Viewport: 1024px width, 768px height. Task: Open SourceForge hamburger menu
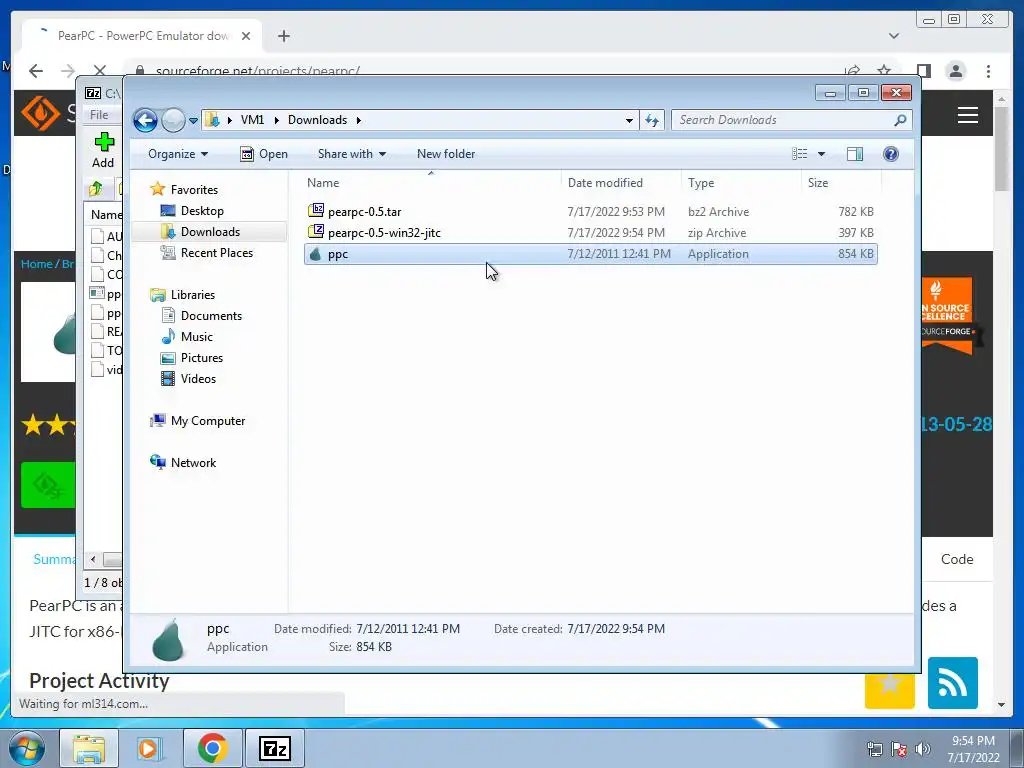[967, 115]
